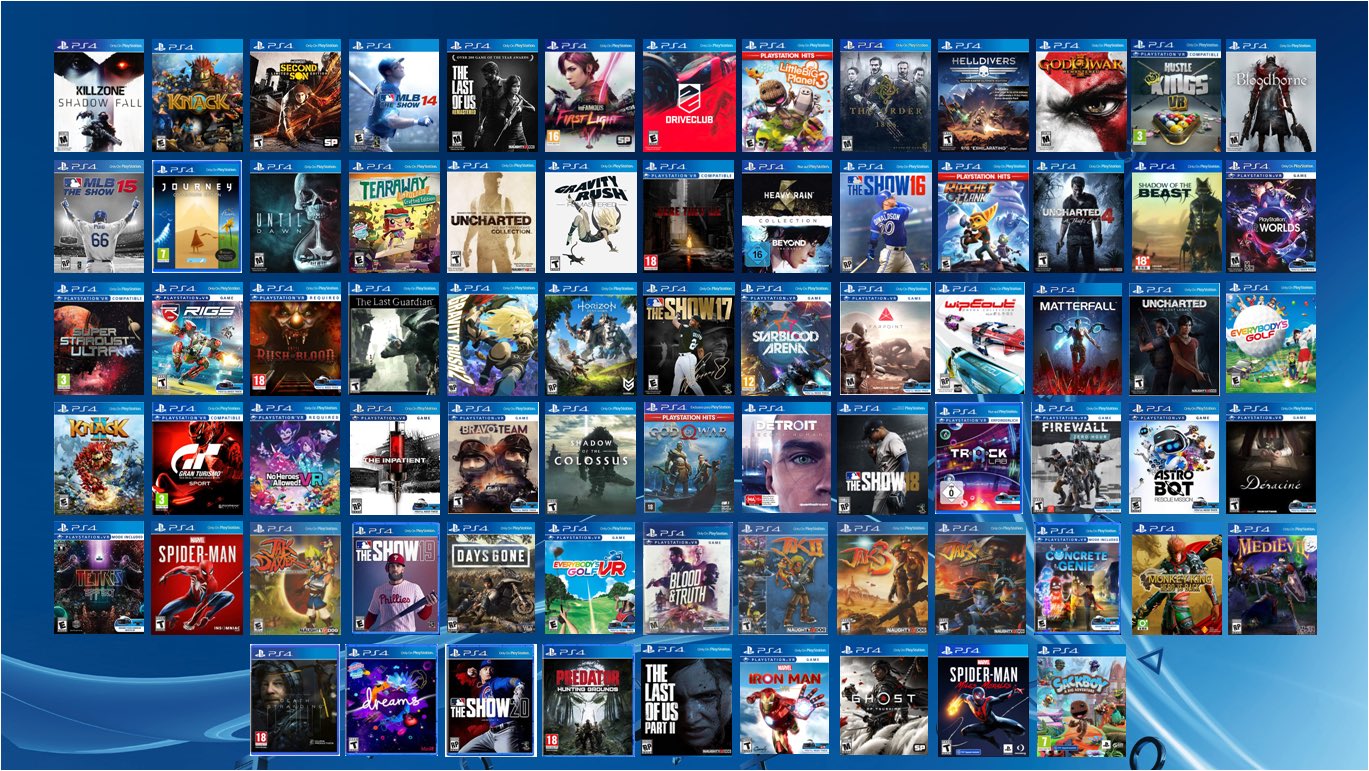This screenshot has height=771, width=1369.
Task: Pick the MLB 14 The Show cover
Action: [393, 96]
